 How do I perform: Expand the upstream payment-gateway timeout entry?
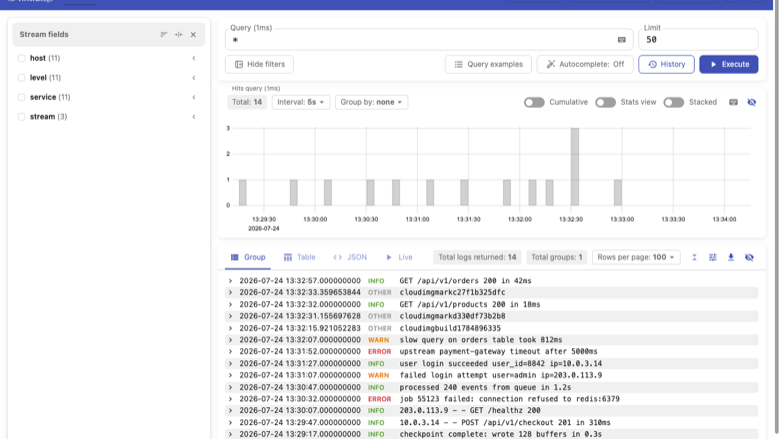[x=230, y=351]
